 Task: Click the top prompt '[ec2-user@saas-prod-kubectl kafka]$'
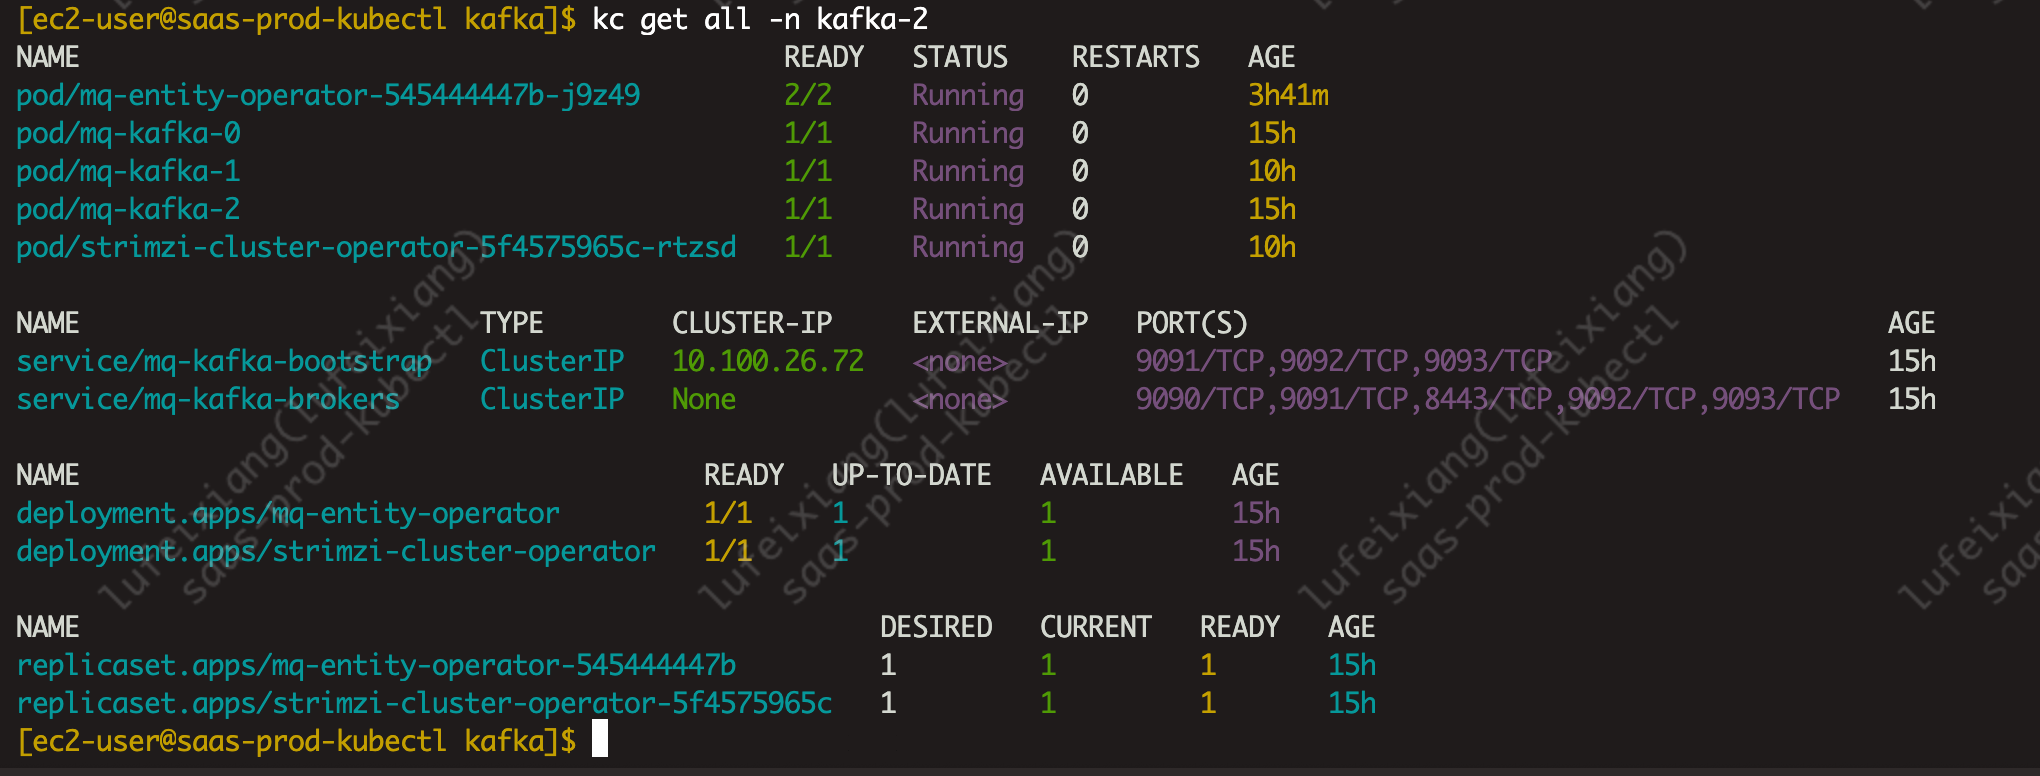coord(296,19)
